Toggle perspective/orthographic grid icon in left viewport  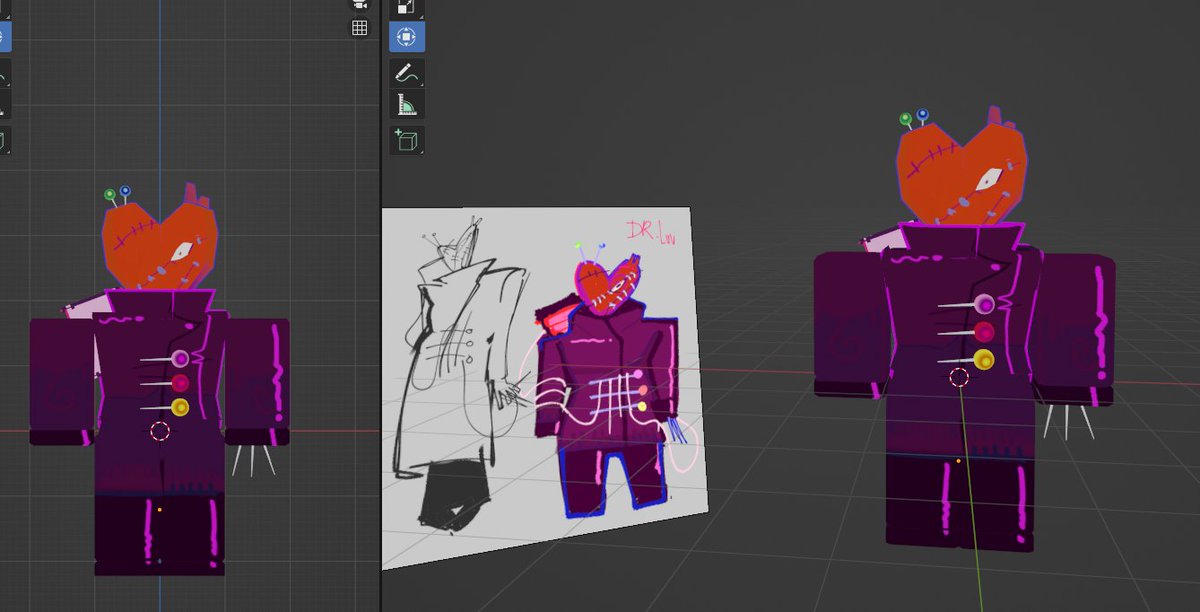tap(359, 28)
